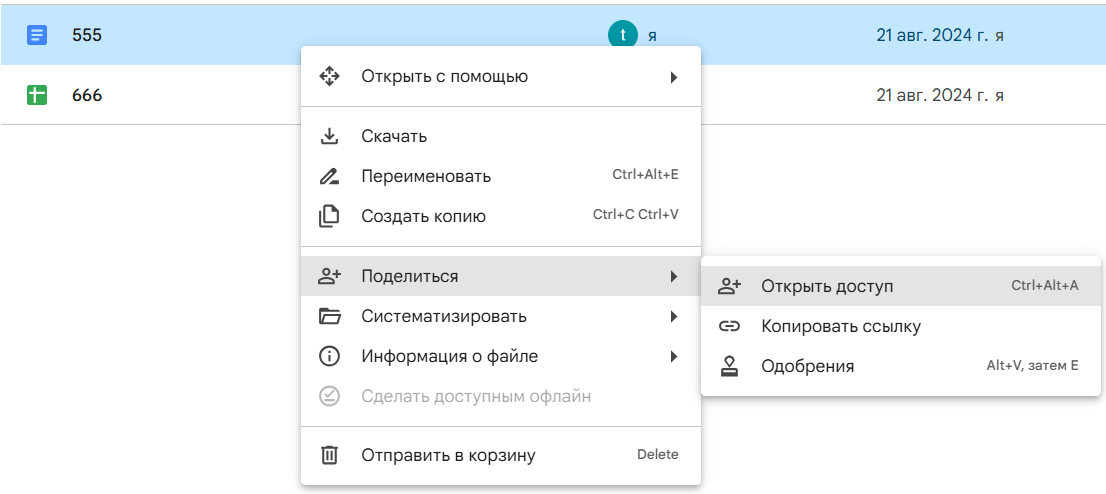The image size is (1106, 494).
Task: Click the file name 666 in the list
Action: coord(87,95)
